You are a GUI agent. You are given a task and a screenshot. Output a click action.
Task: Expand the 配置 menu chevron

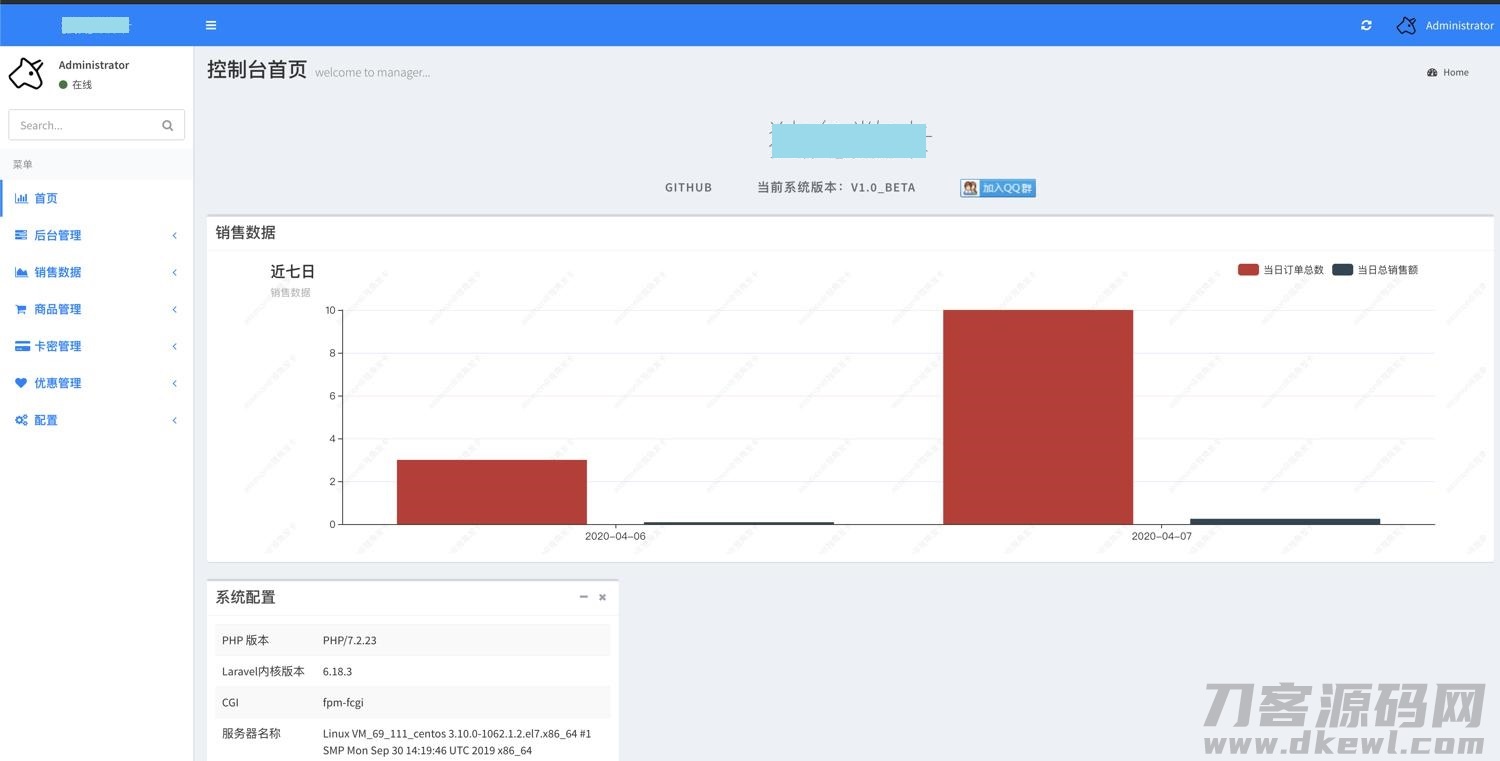[174, 420]
